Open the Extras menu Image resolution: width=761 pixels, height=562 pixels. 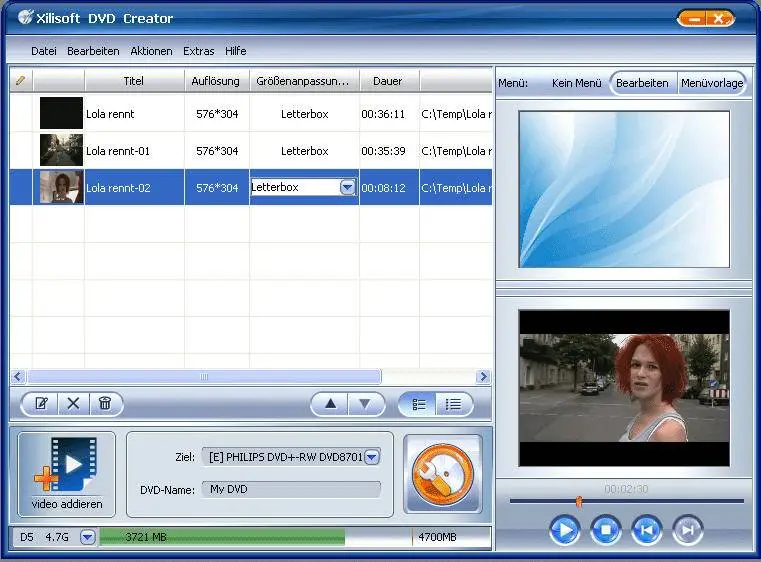coord(199,51)
